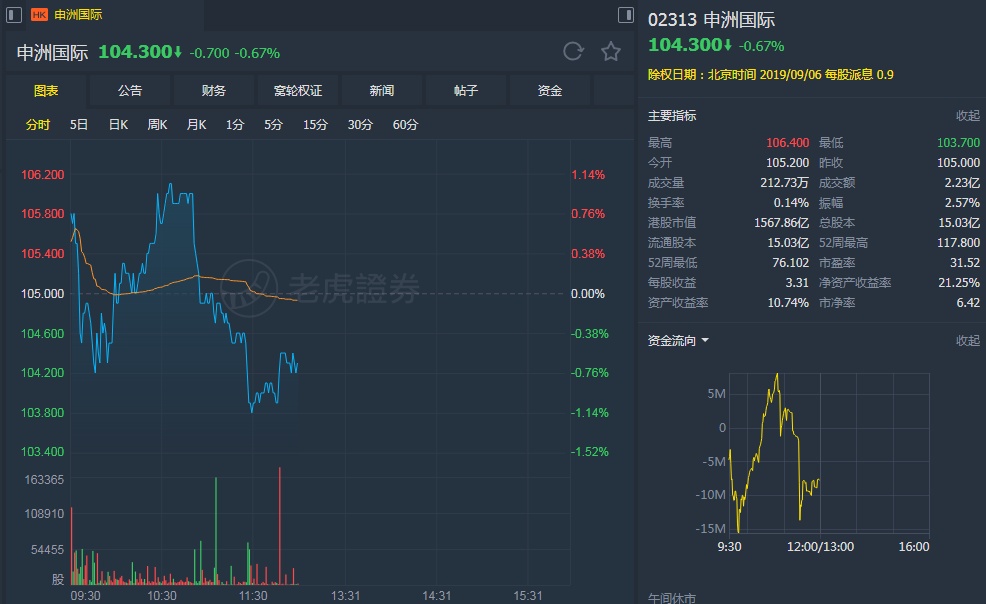Collapse the 主要指标 section via 收起
The width and height of the screenshot is (986, 604).
tap(967, 116)
